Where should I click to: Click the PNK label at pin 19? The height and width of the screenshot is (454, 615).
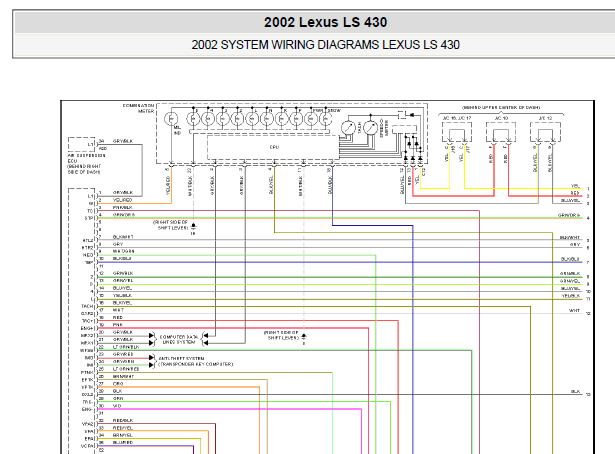pos(118,325)
